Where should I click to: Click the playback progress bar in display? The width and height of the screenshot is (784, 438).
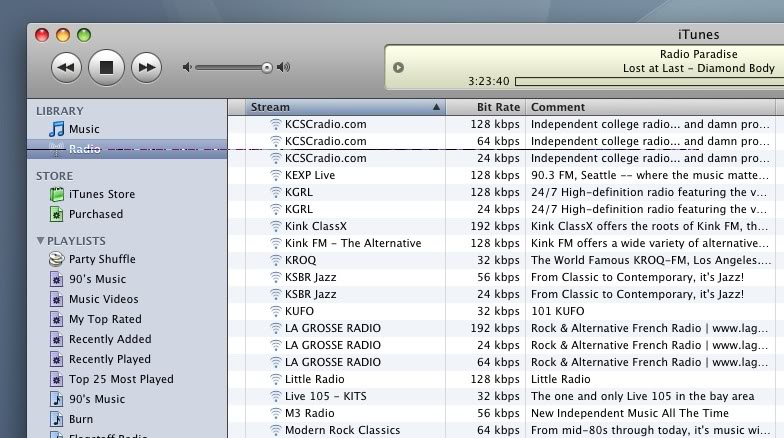649,81
